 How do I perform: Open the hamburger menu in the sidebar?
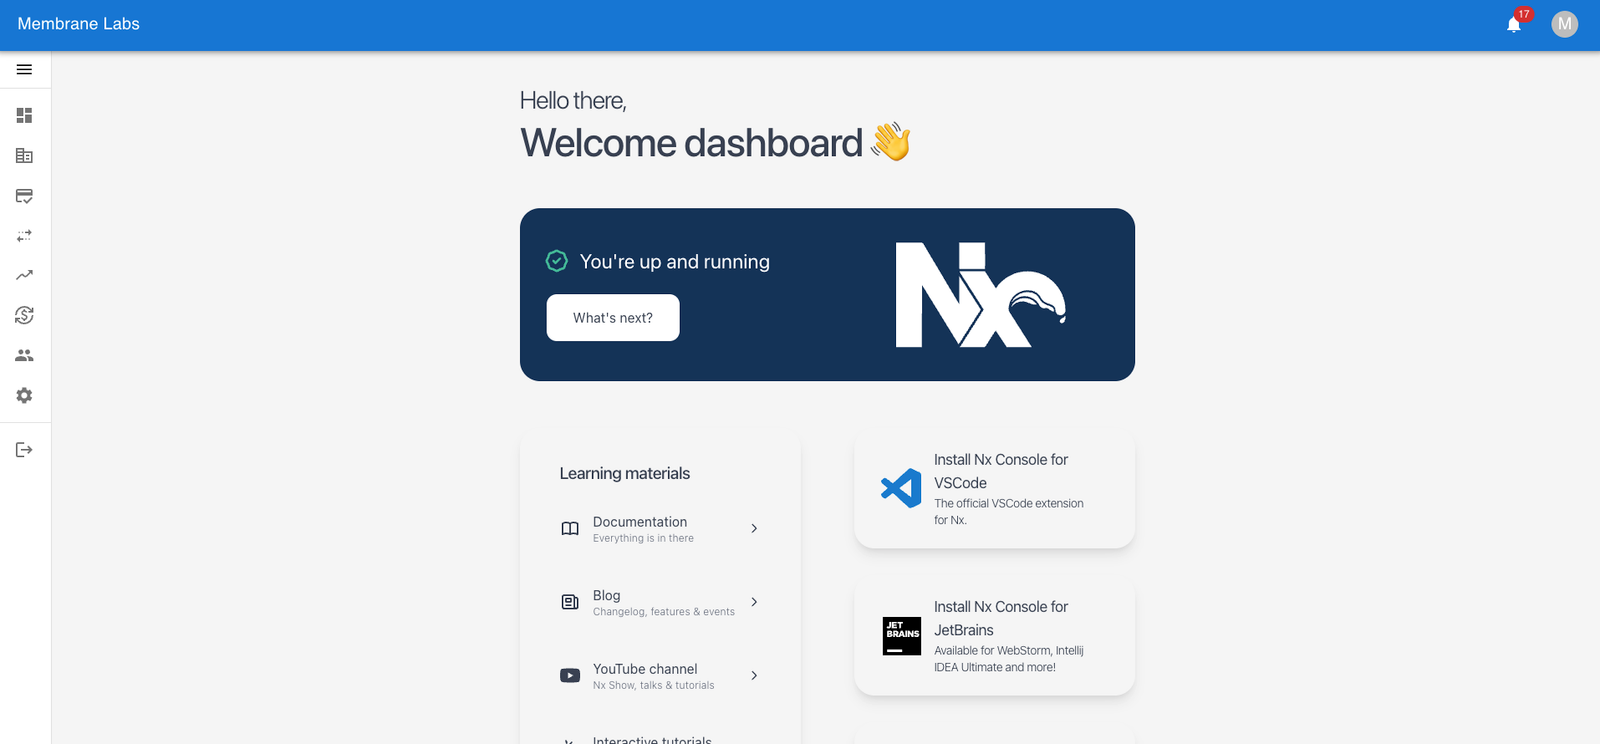coord(24,69)
